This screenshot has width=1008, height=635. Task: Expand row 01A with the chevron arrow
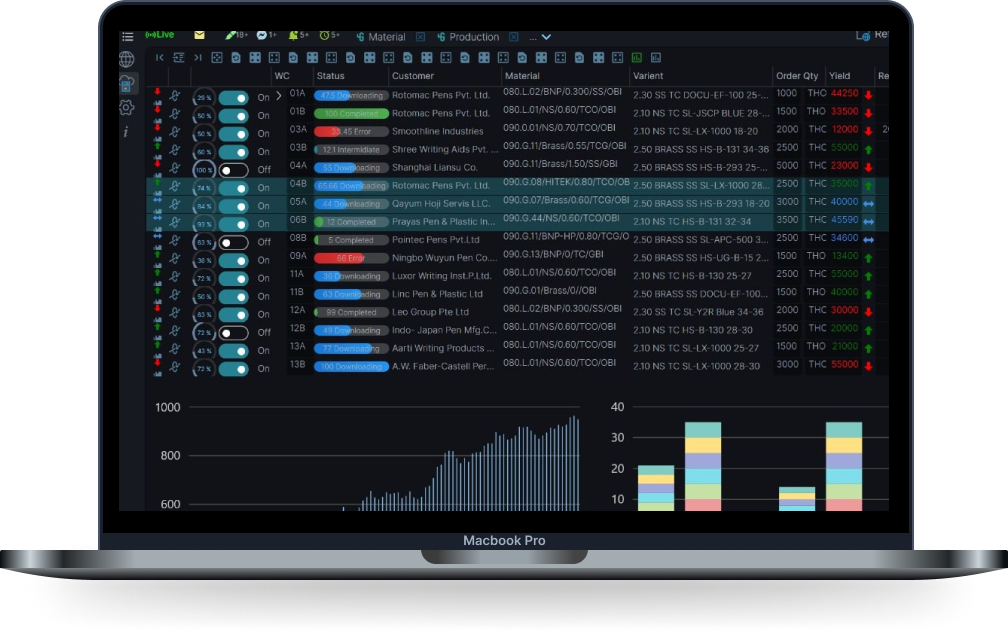pyautogui.click(x=278, y=97)
